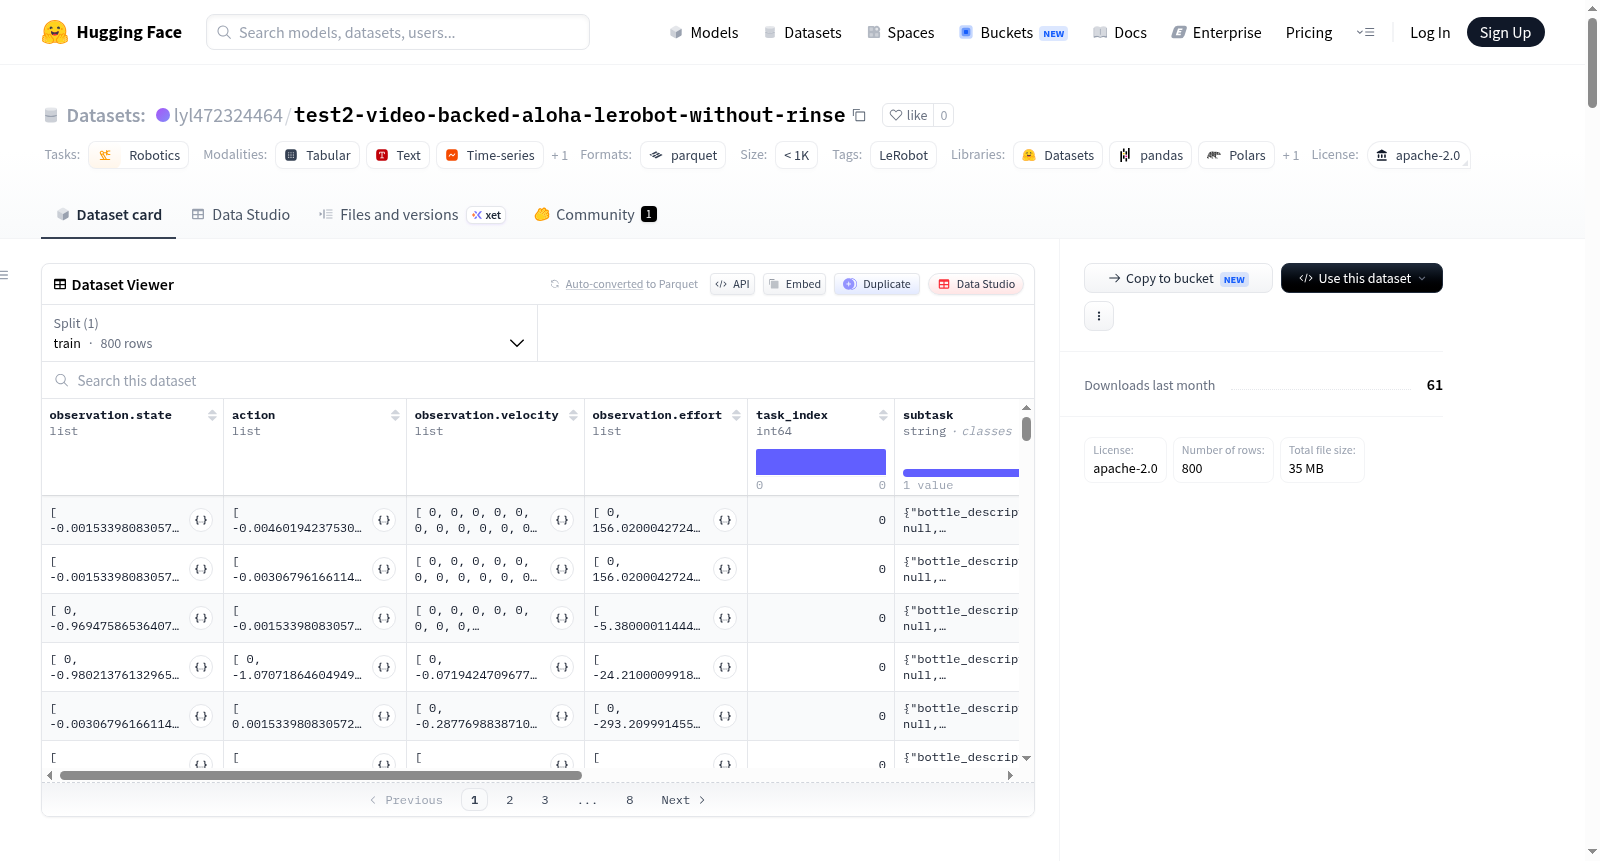Image resolution: width=1600 pixels, height=861 pixels.
Task: Open the Auto-converted to Parquet link
Action: pos(604,284)
